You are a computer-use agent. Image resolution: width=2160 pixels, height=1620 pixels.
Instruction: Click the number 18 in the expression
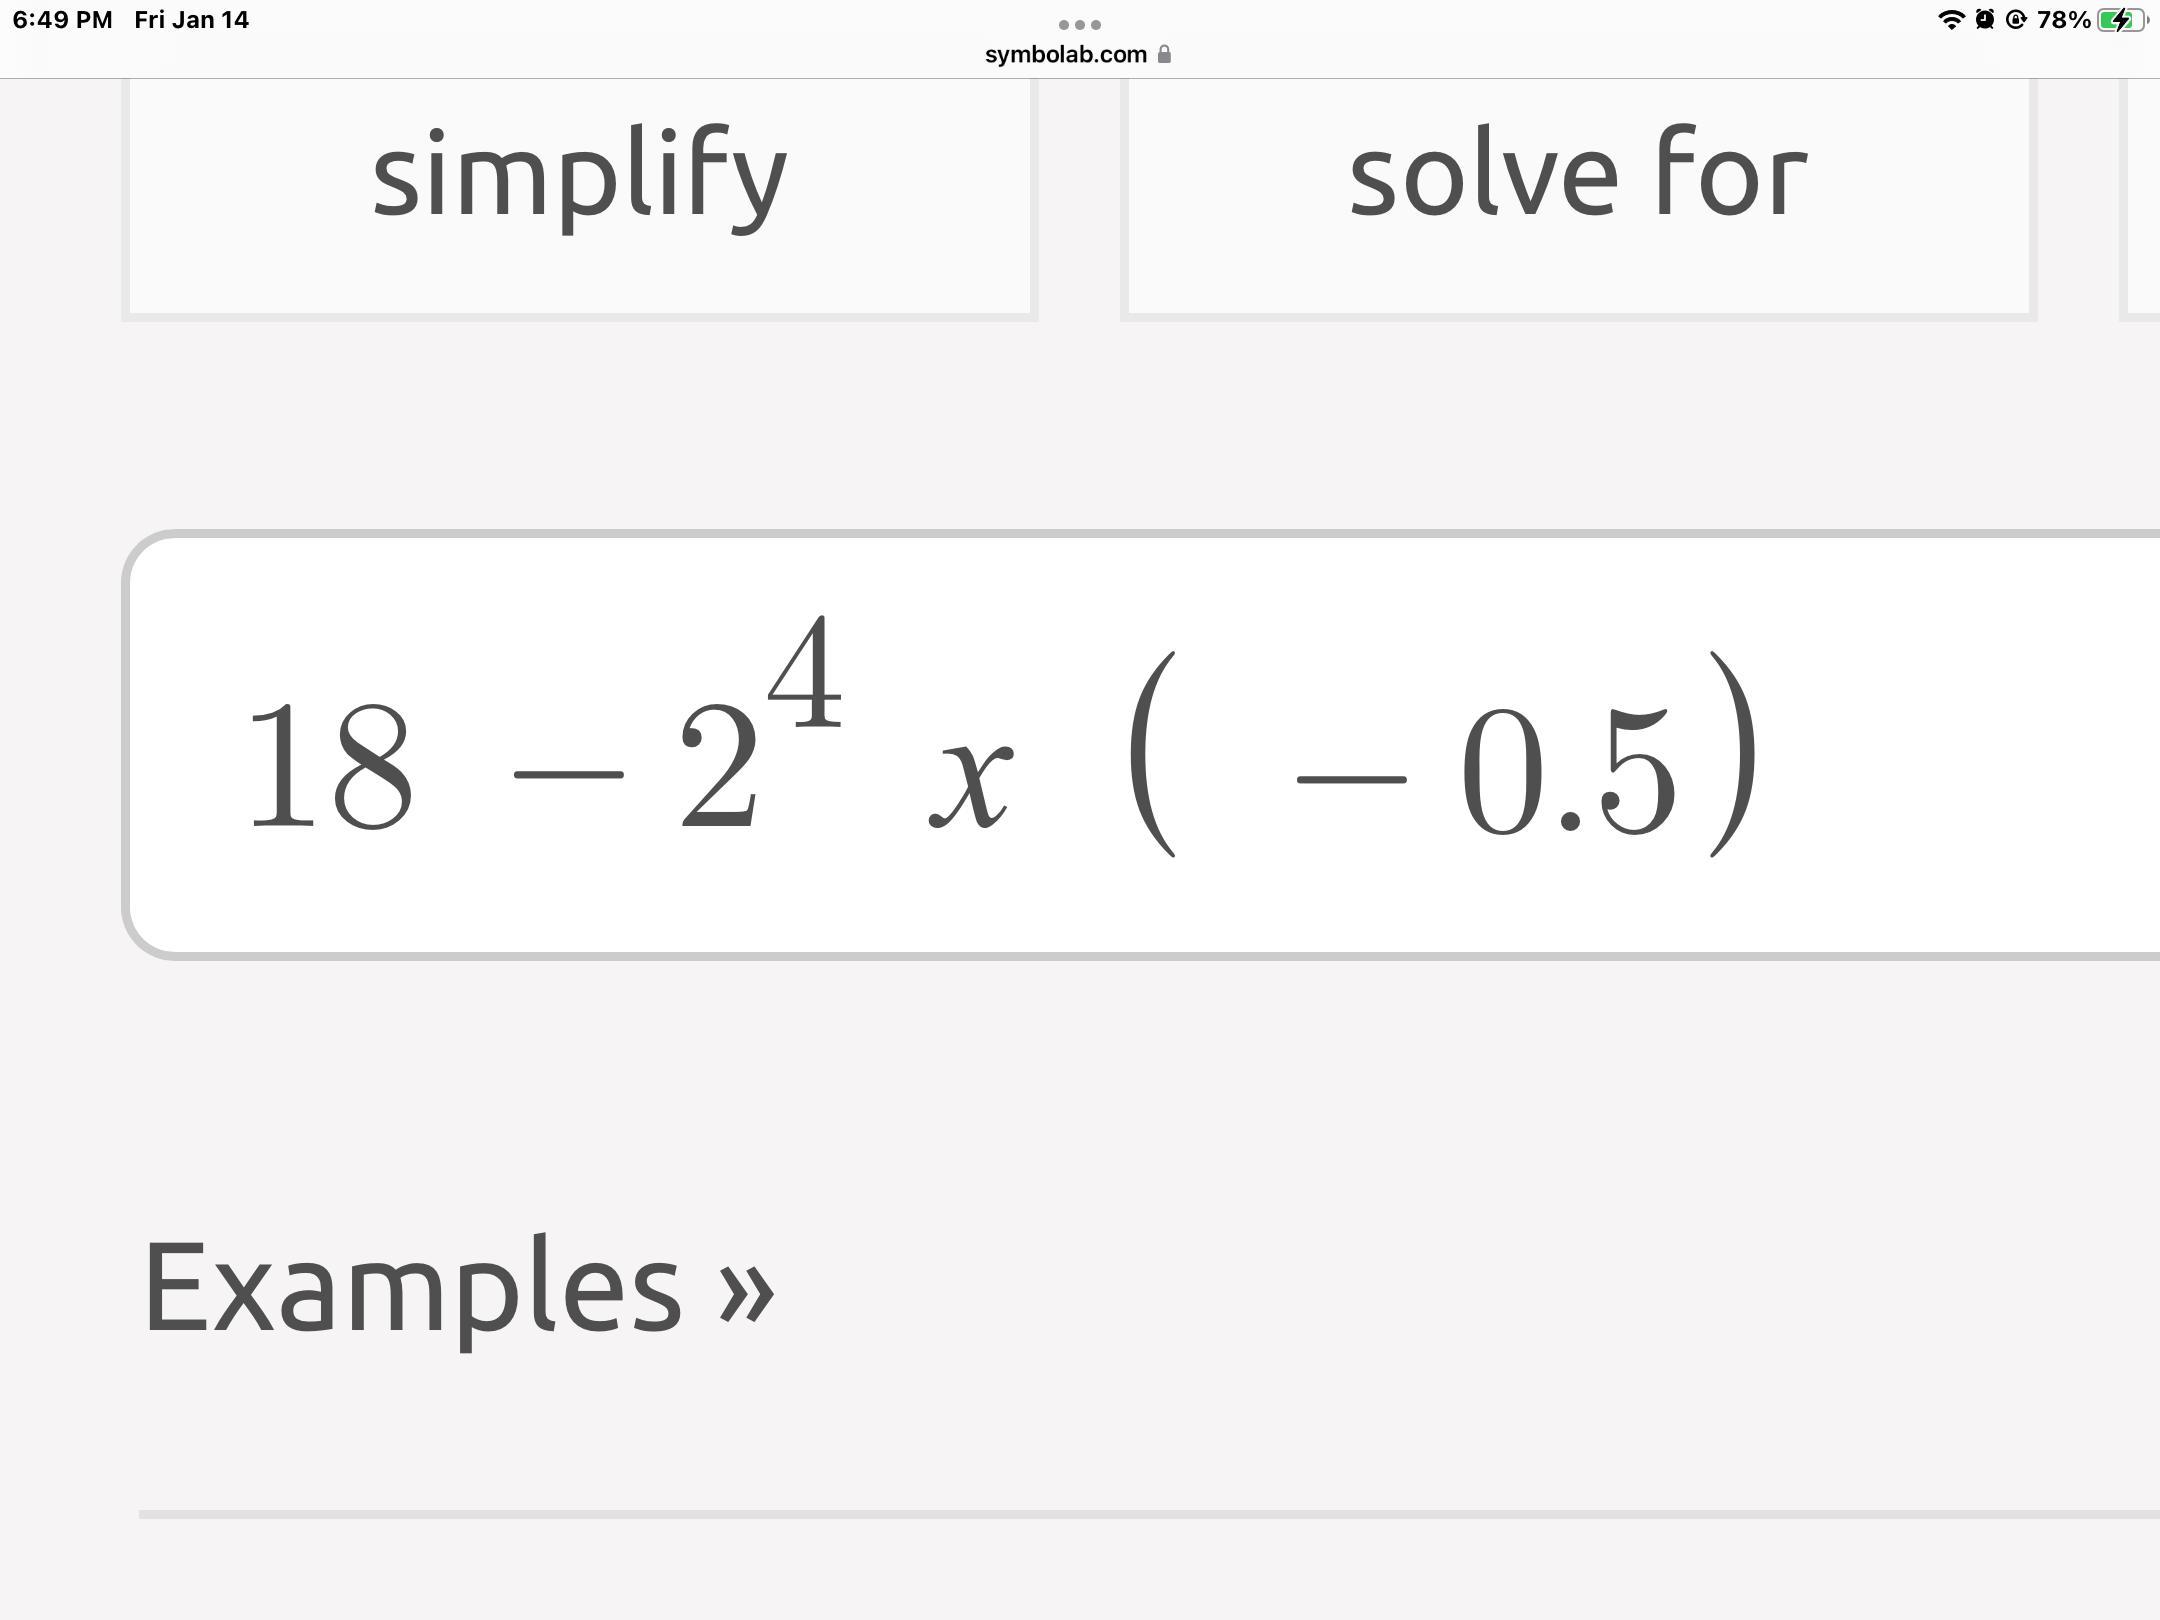tap(330, 768)
